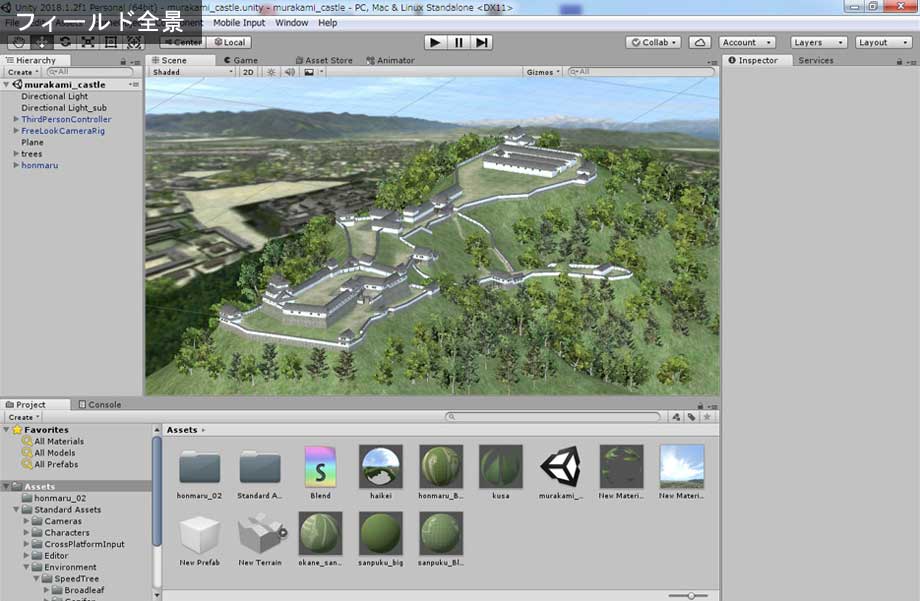Image resolution: width=920 pixels, height=601 pixels.
Task: Open the Account dropdown
Action: (747, 42)
